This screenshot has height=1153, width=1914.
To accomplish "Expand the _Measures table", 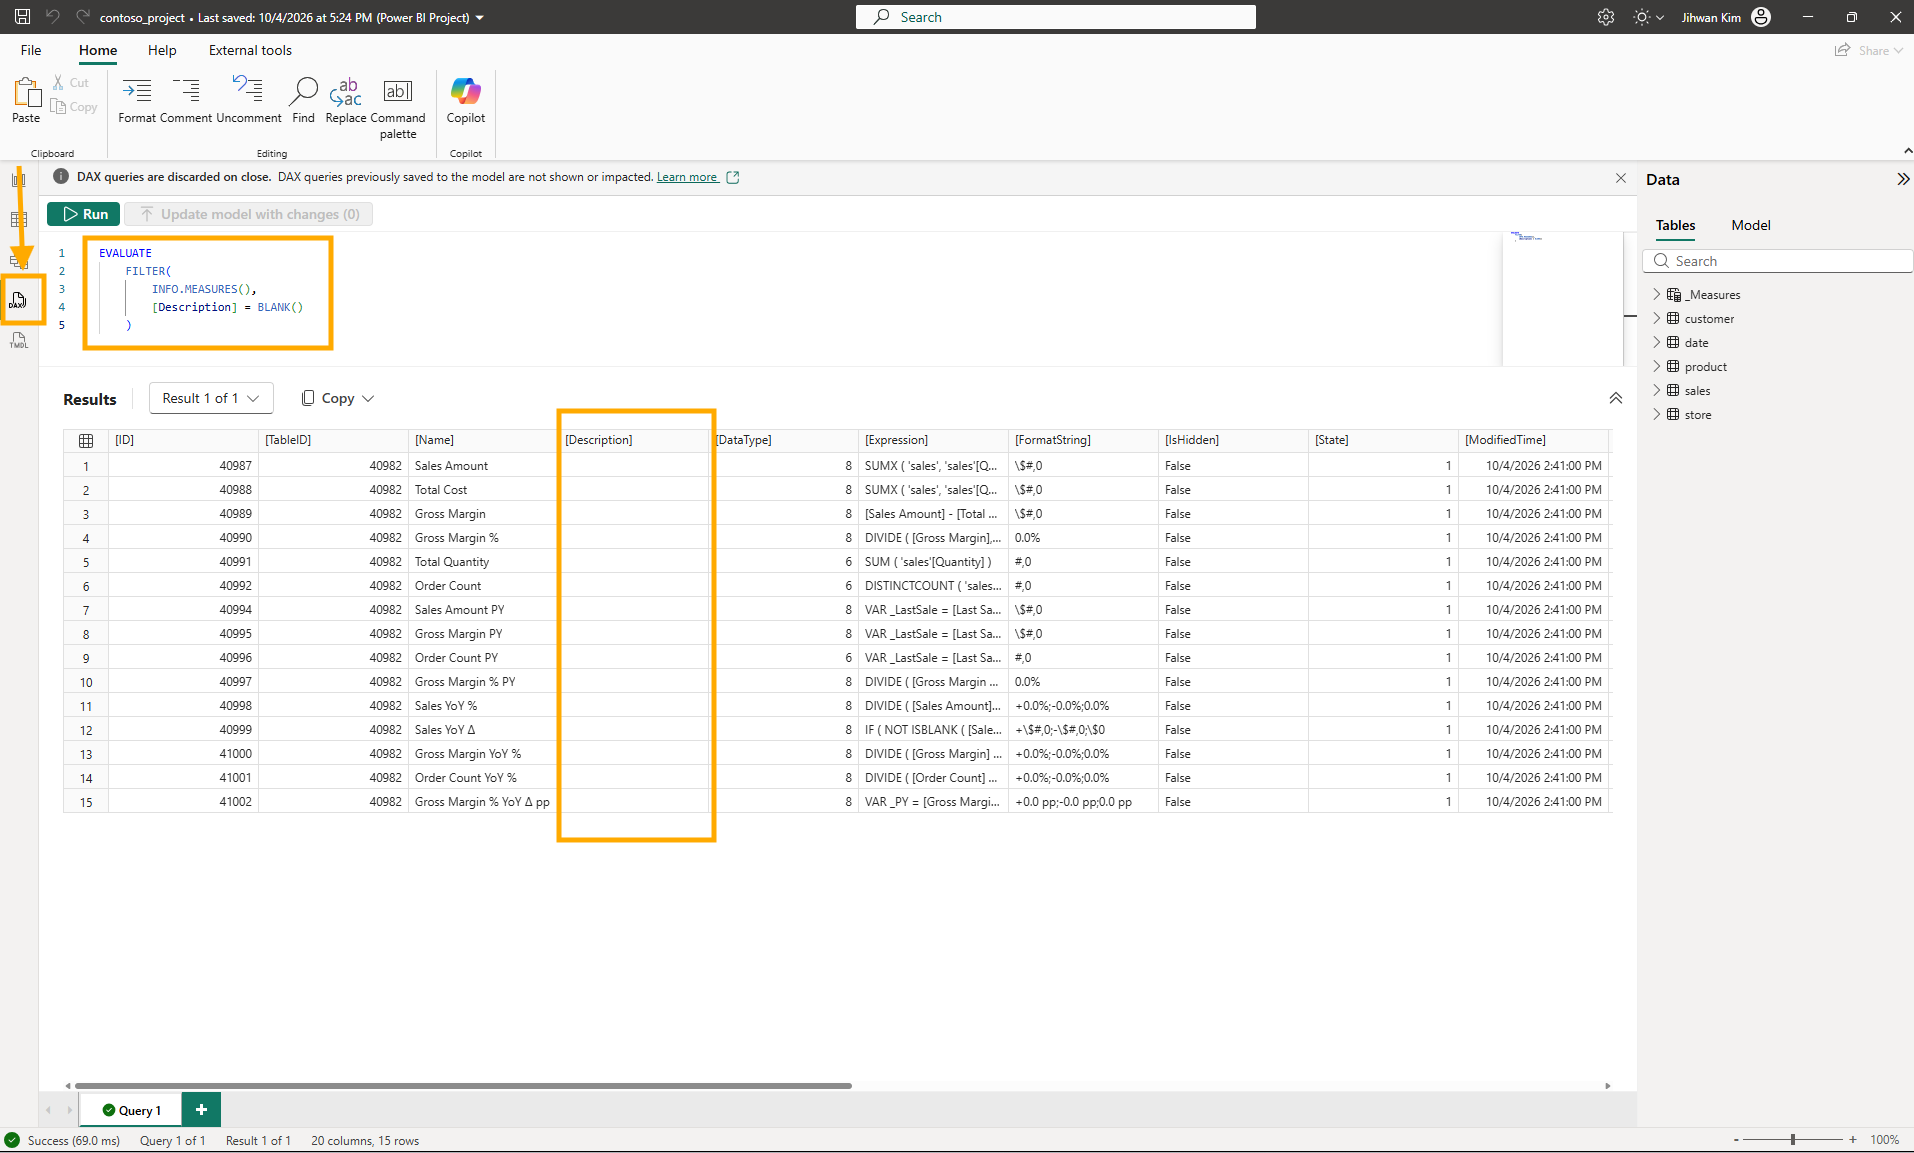I will tap(1656, 294).
